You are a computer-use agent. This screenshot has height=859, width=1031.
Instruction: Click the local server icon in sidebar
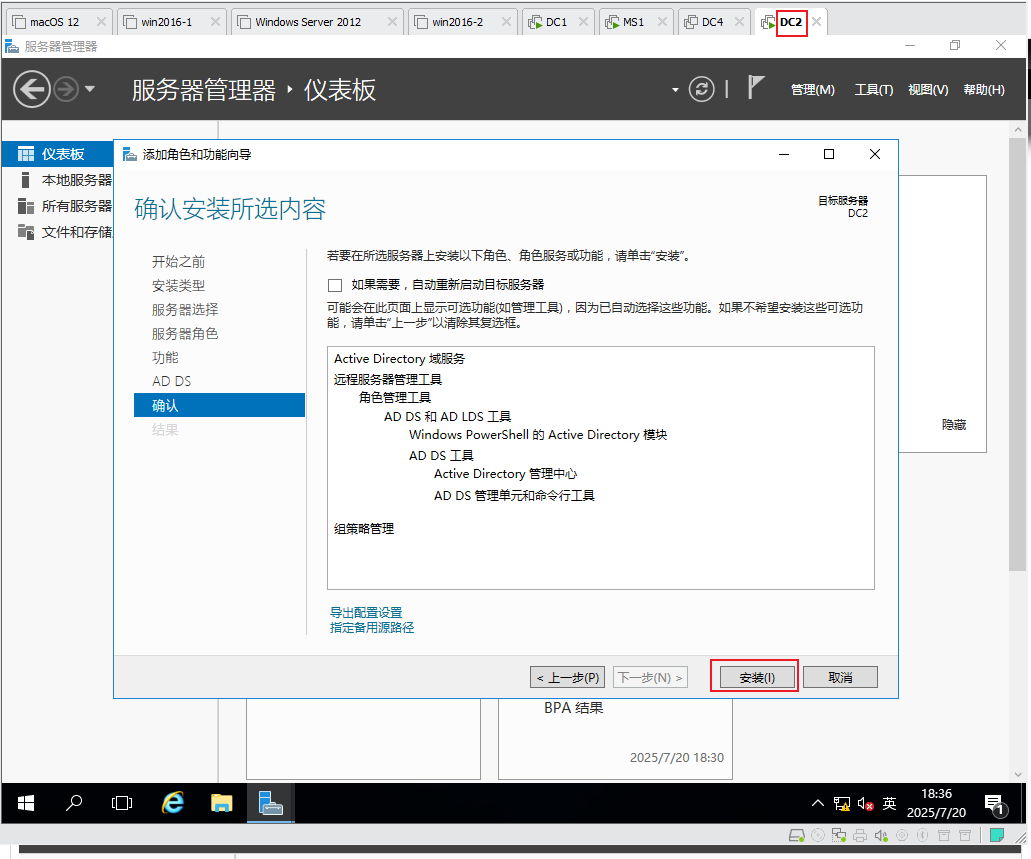point(25,180)
